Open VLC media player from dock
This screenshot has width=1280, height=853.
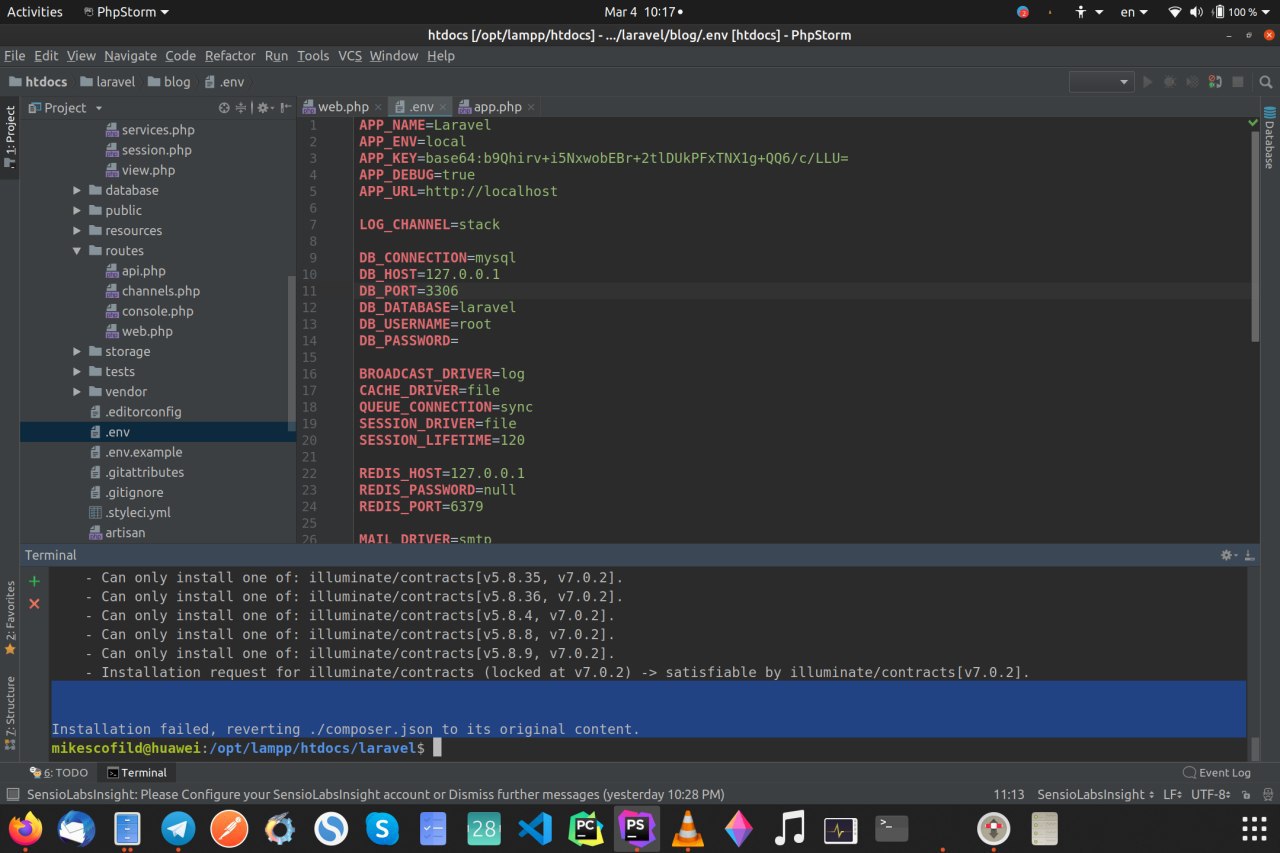click(687, 828)
